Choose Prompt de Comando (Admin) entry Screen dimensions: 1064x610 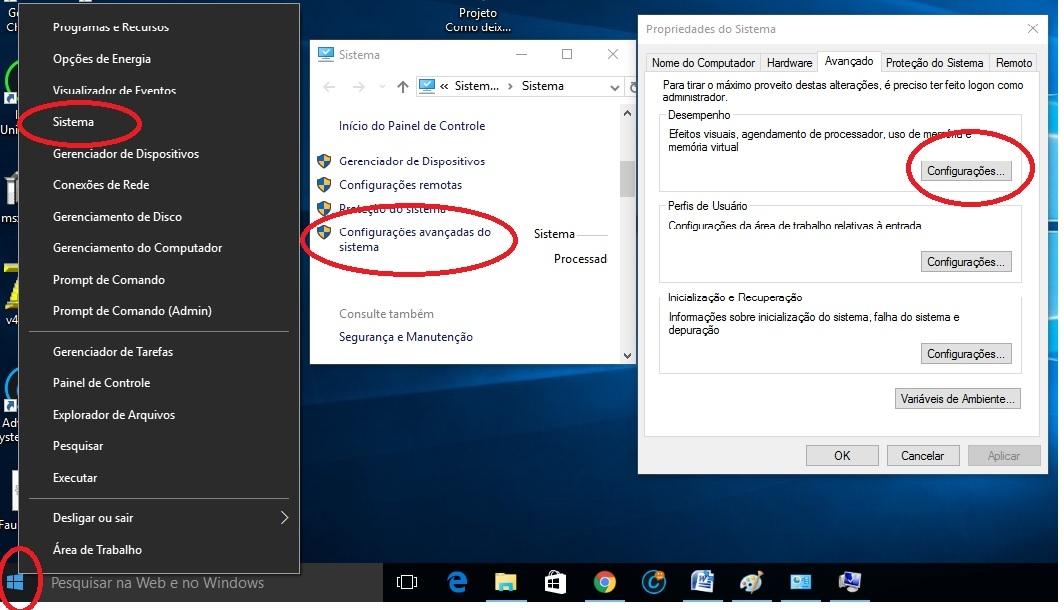(x=132, y=311)
